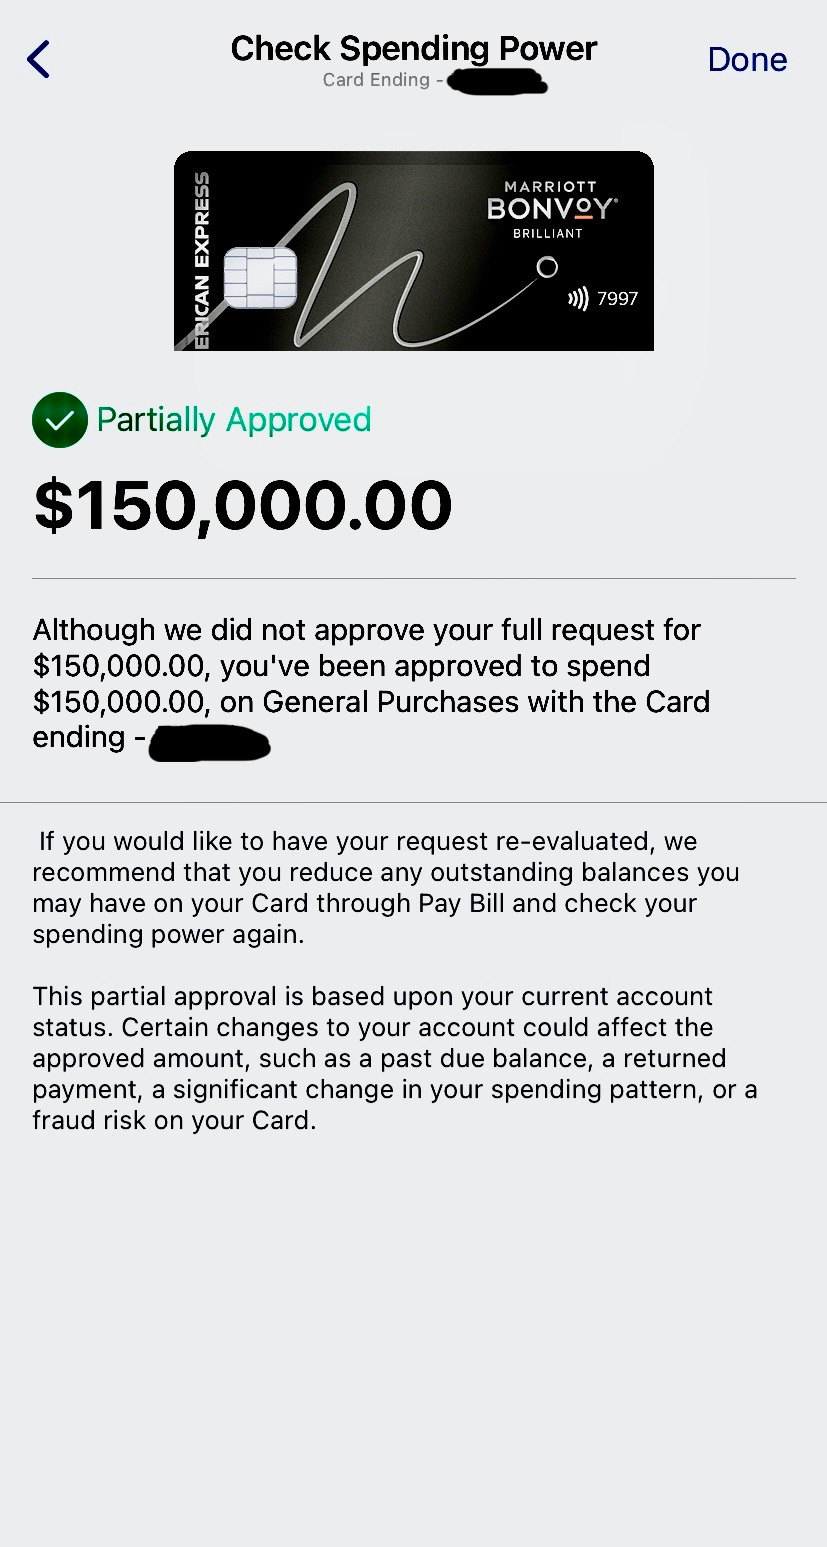The height and width of the screenshot is (1547, 827).
Task: Tap the Partially Approved status text
Action: coord(232,420)
